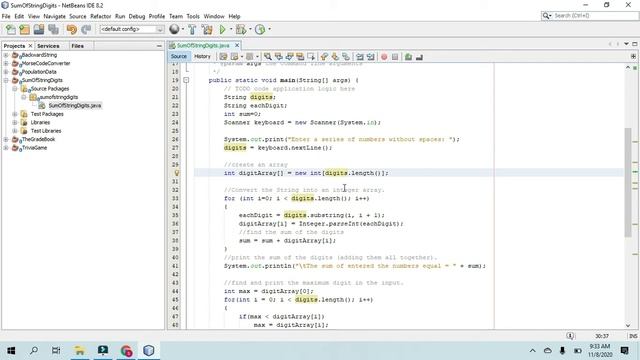Screen dimensions: 640x360
Task: Click Previous Bookmark icon
Action: (x=324, y=57)
